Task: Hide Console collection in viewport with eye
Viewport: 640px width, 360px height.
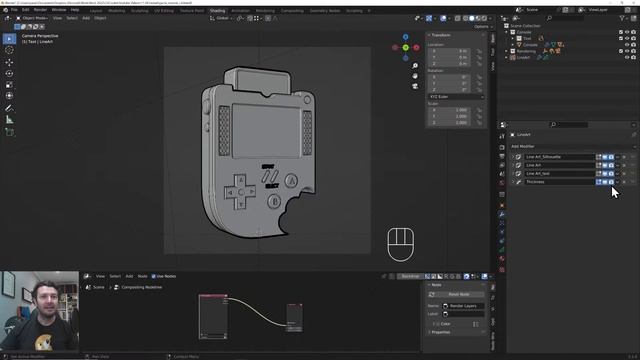Action: [x=627, y=32]
